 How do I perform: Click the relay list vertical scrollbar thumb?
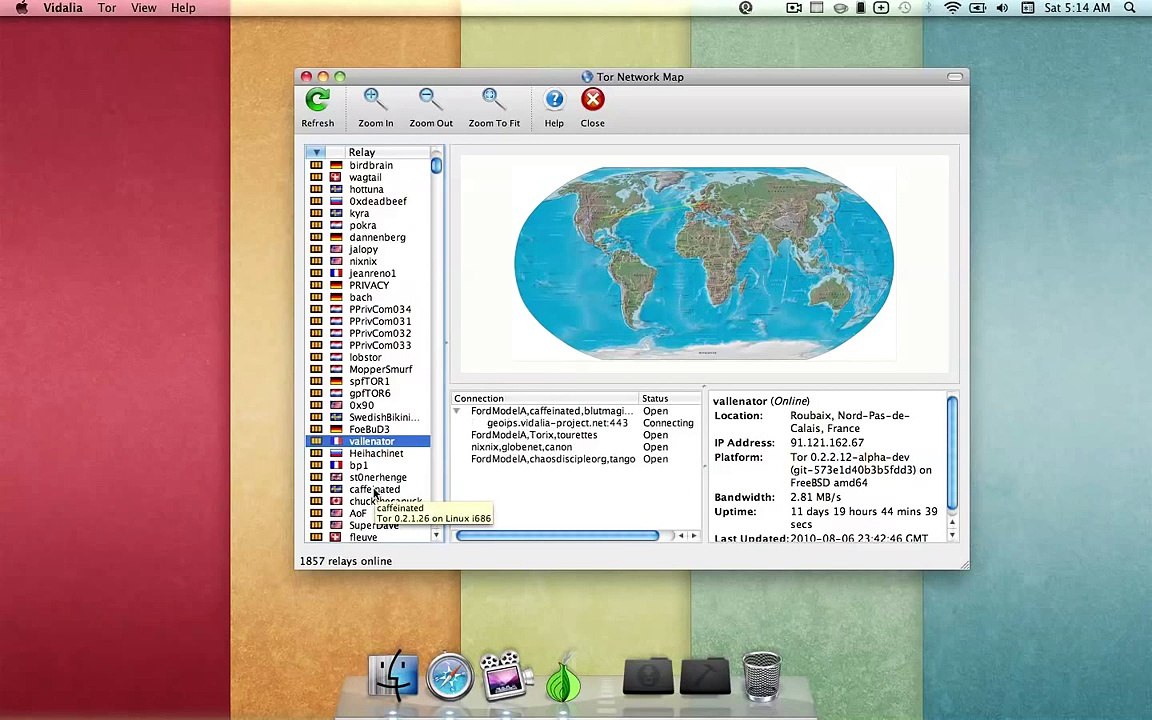[436, 165]
